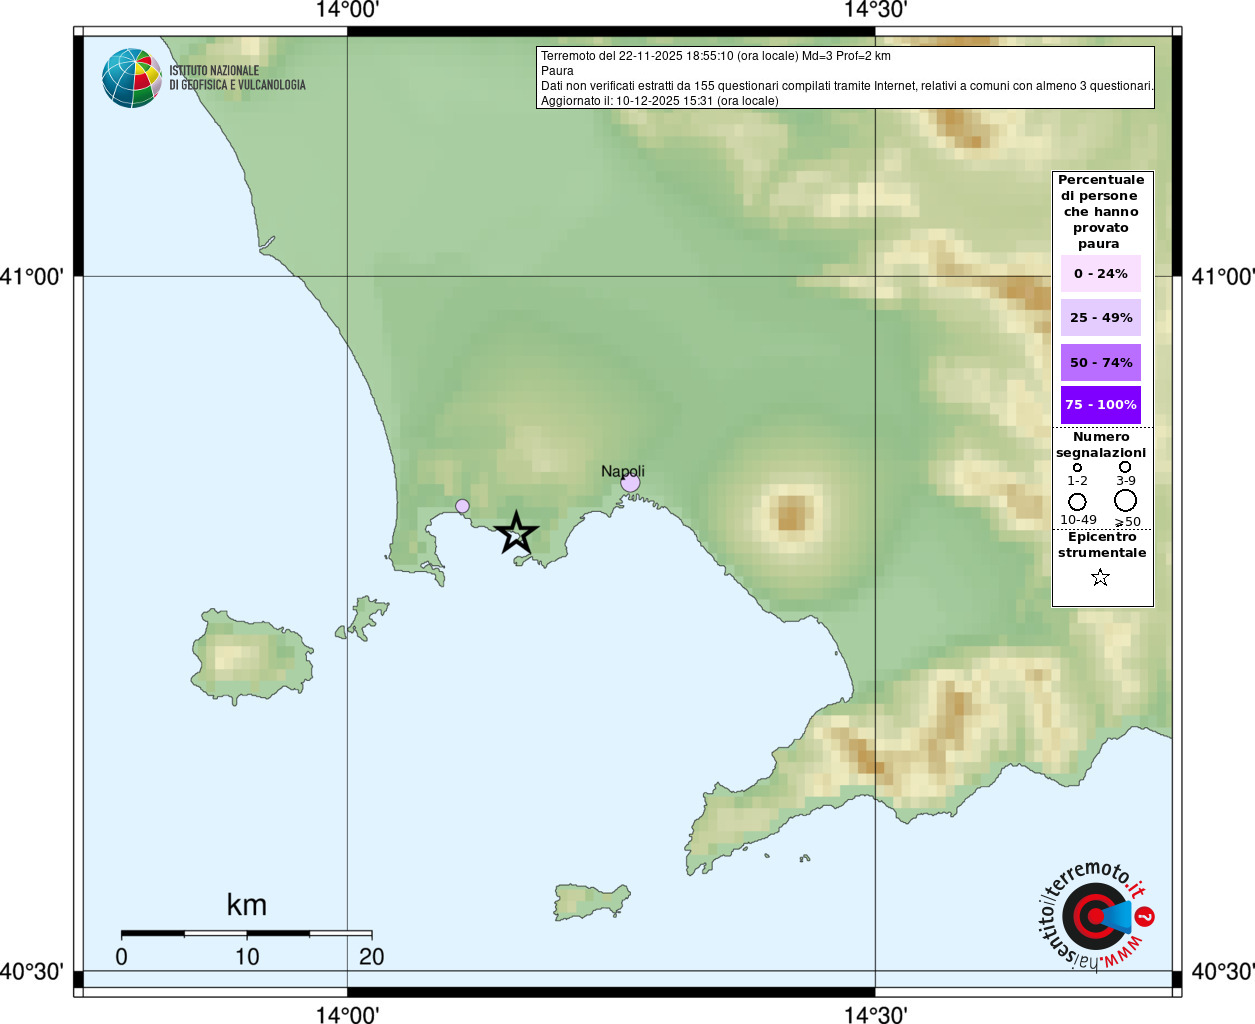Pick the 50 - 74% legend swatch
Viewport: 1255px width, 1024px height.
click(1100, 363)
